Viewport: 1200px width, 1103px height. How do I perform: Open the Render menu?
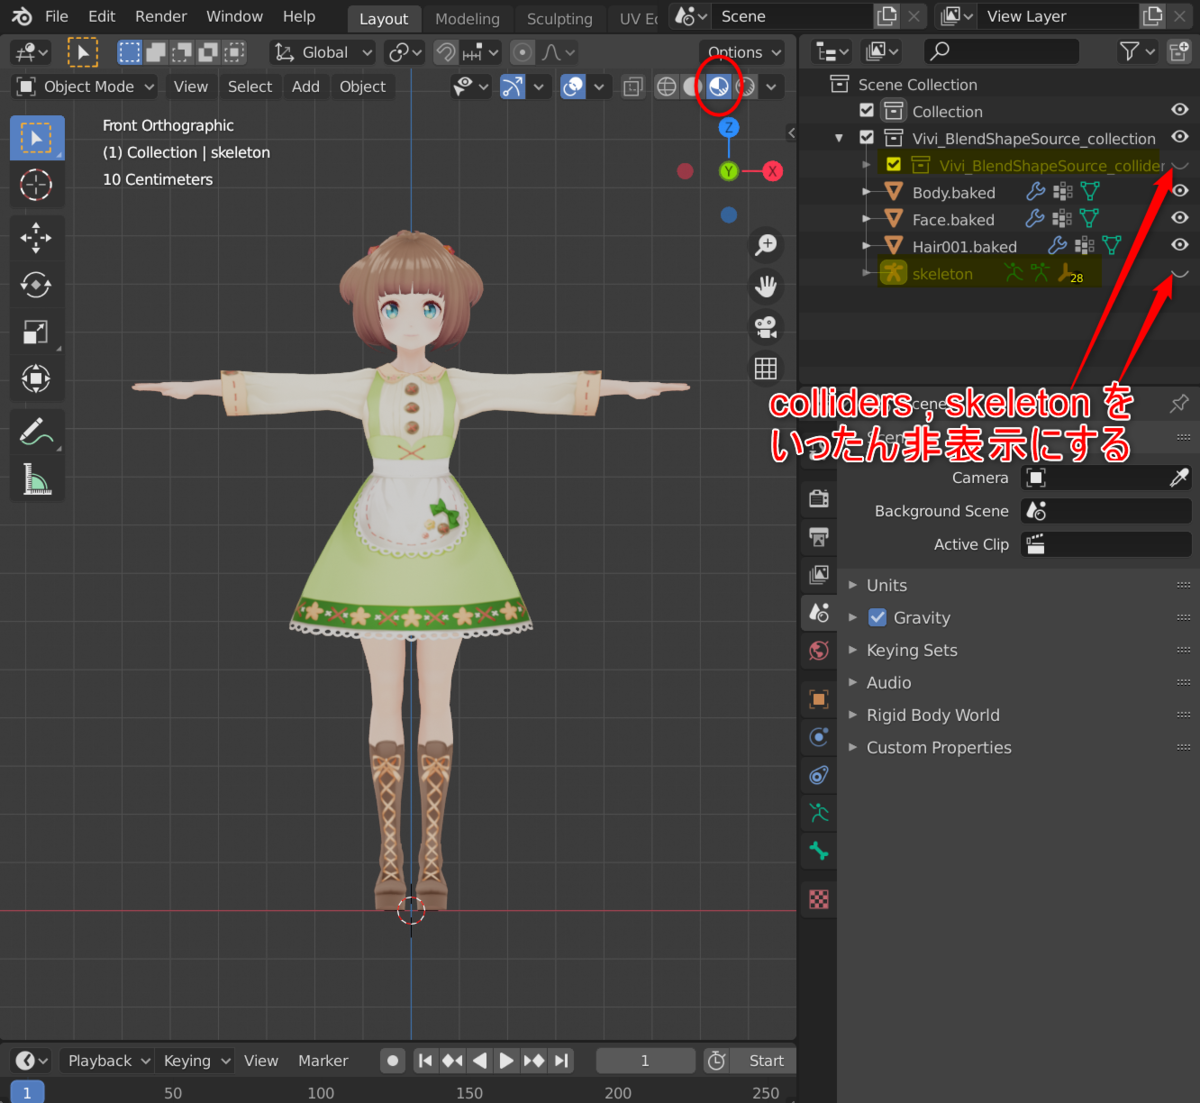pyautogui.click(x=161, y=17)
